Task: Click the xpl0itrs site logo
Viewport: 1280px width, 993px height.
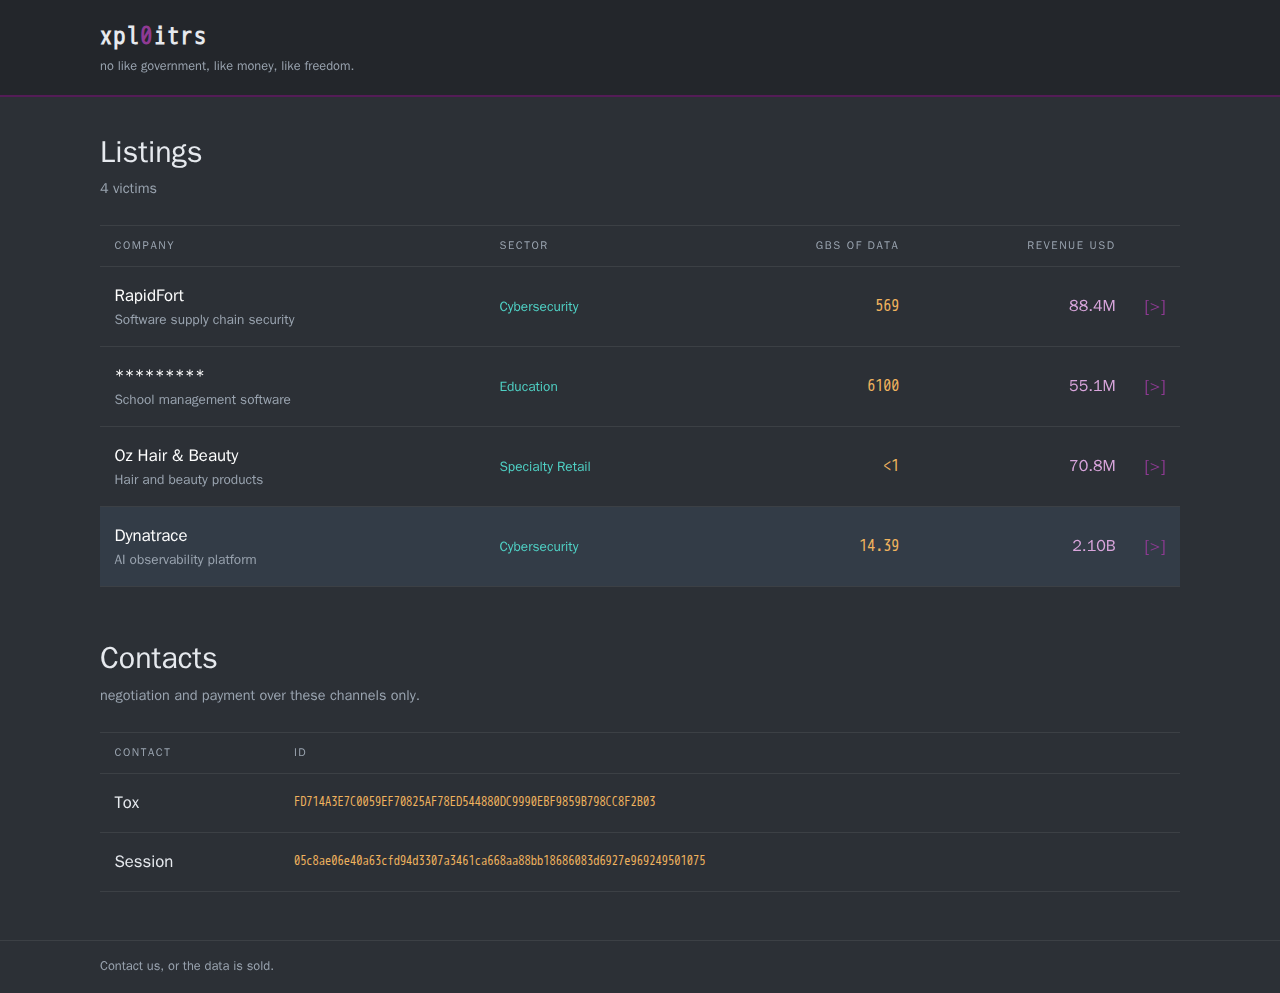Action: click(x=153, y=36)
